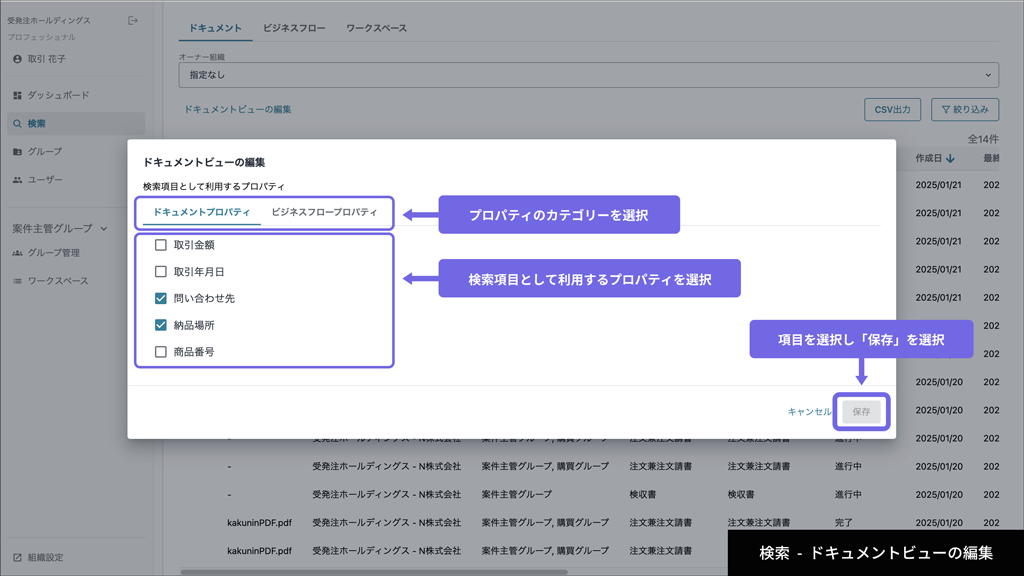Click the 絞り込み filter button

click(965, 110)
